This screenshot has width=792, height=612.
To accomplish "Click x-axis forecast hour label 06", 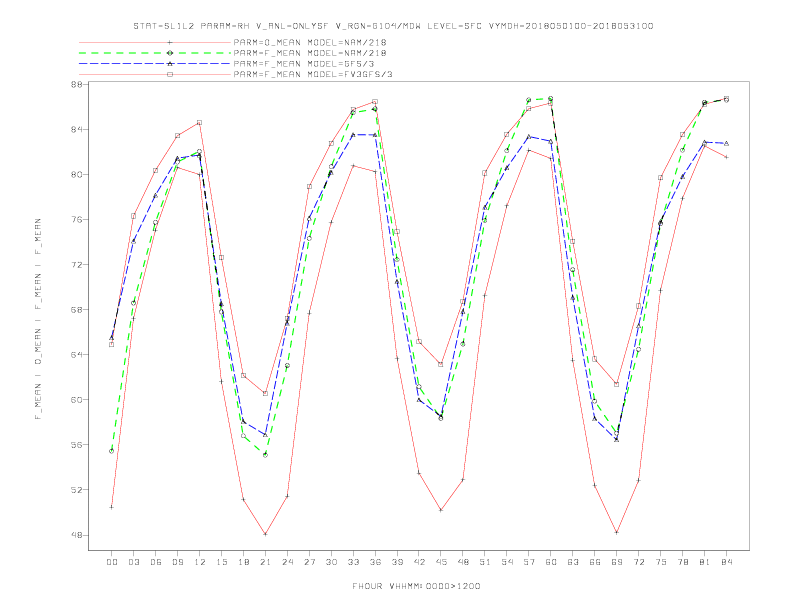I will [156, 562].
